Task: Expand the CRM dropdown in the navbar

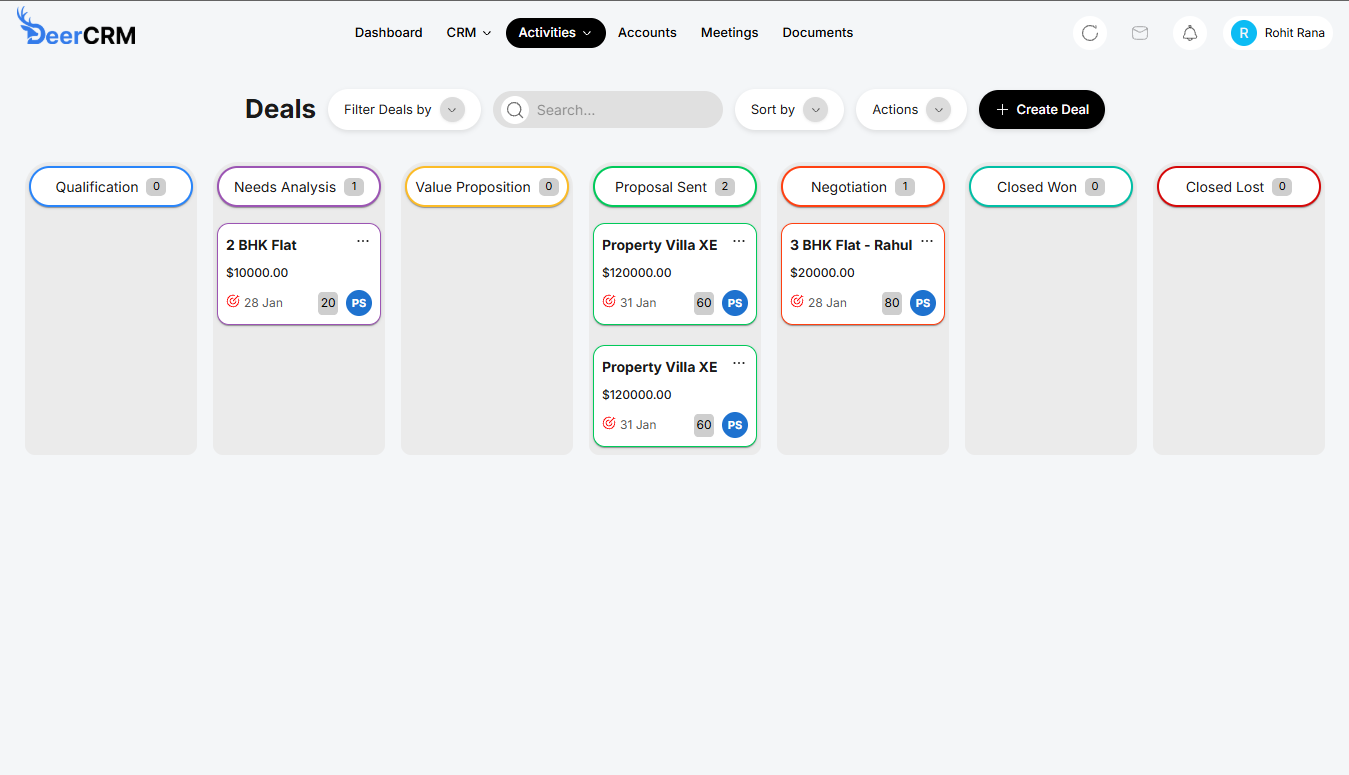Action: (468, 32)
